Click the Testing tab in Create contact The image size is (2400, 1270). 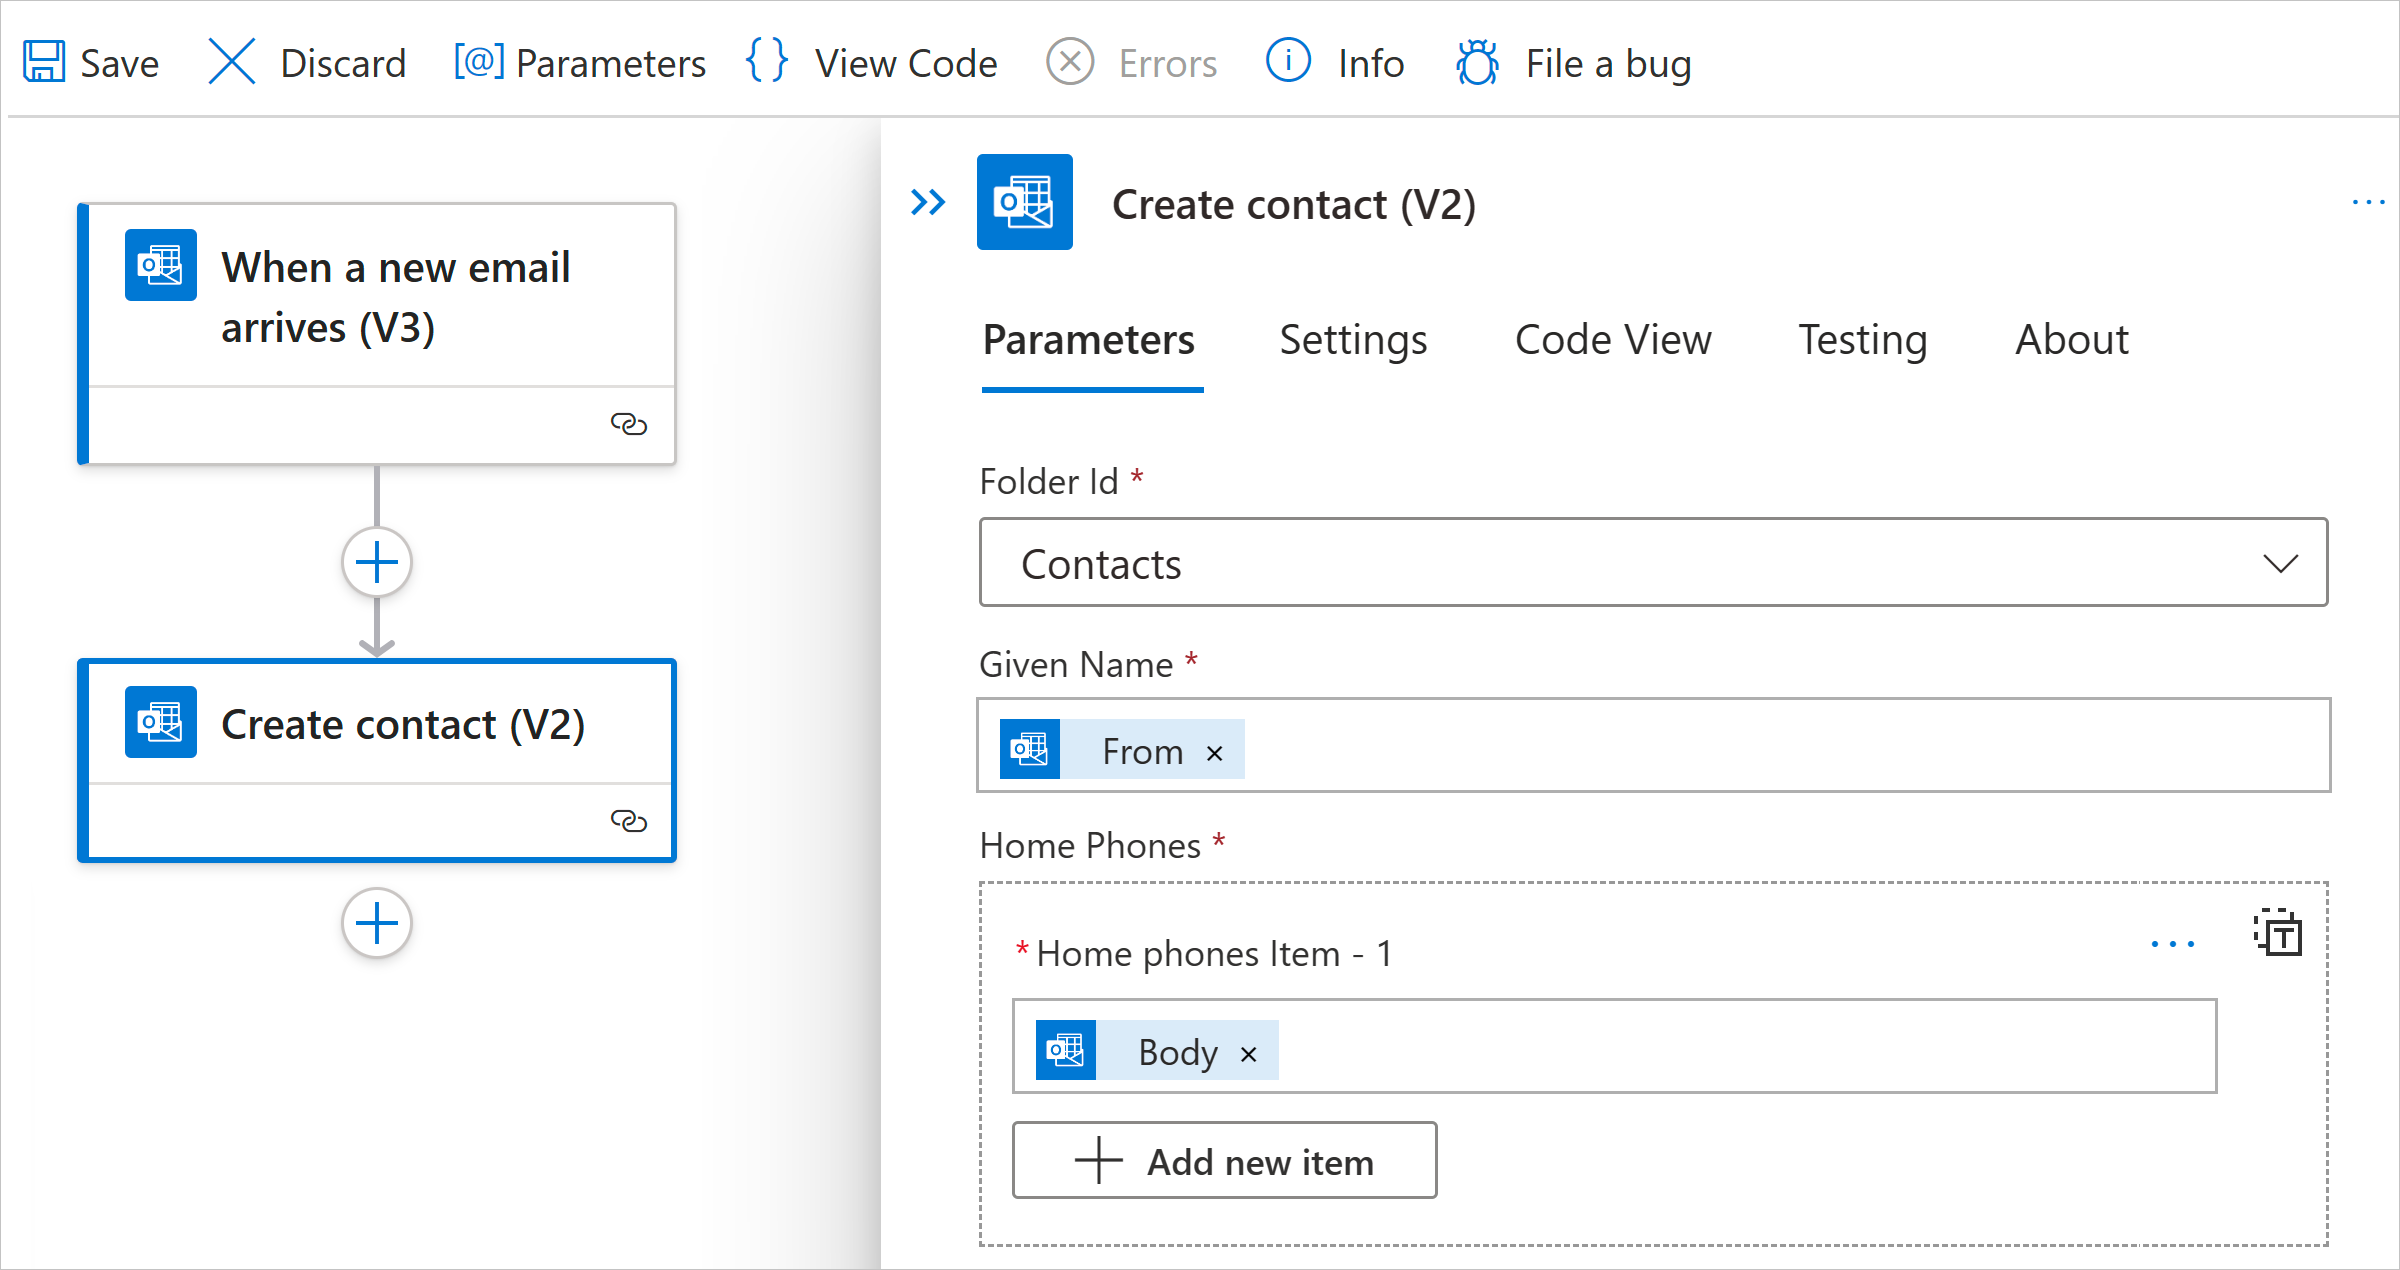[1860, 338]
